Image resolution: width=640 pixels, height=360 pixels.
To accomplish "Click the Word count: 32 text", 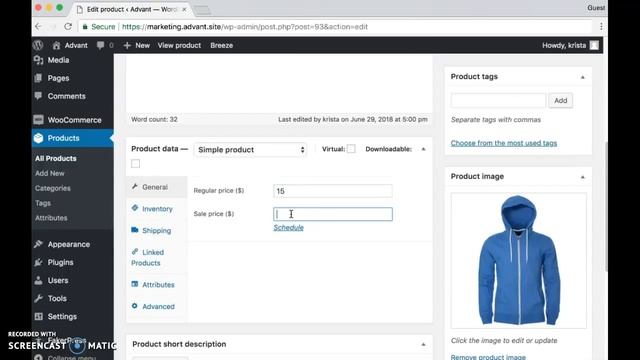I will pyautogui.click(x=154, y=119).
